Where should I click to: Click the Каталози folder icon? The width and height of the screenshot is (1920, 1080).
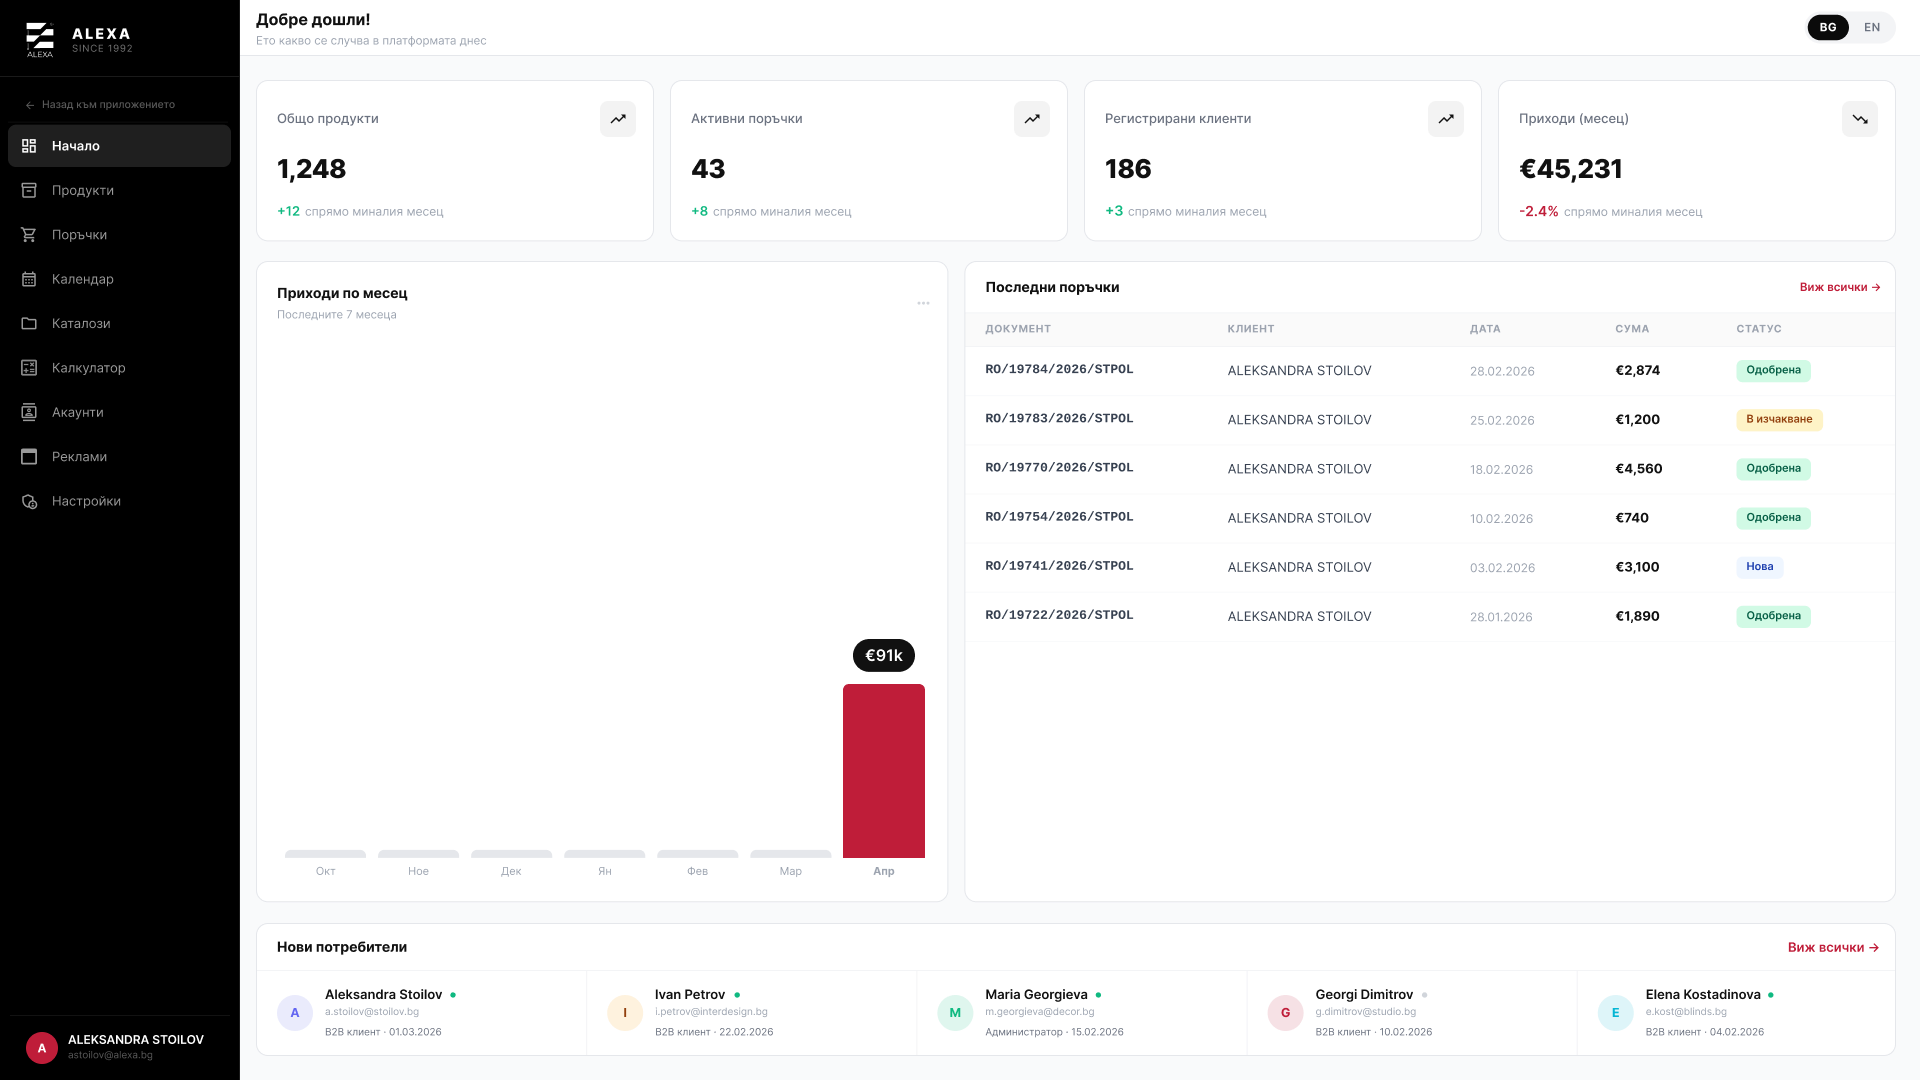coord(29,323)
